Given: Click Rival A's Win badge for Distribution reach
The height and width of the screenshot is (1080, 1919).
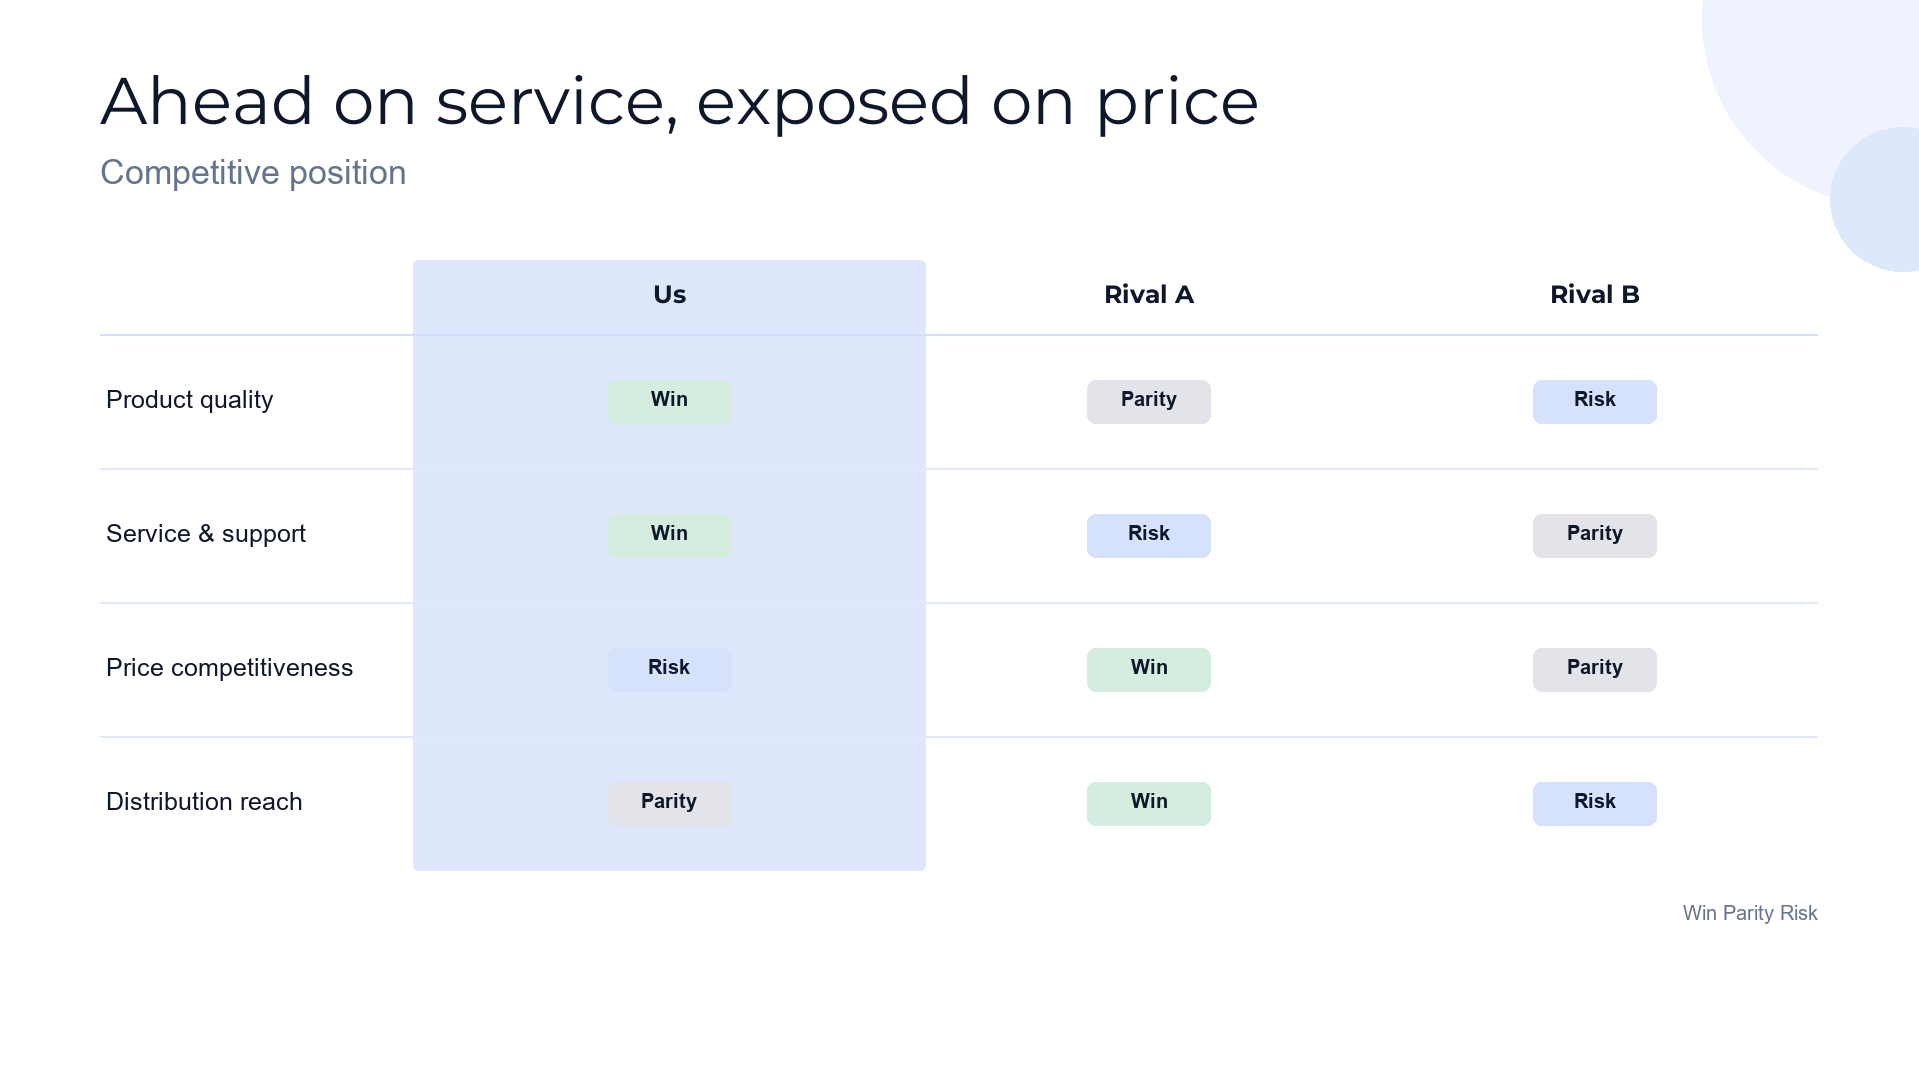Looking at the screenshot, I should coord(1148,803).
